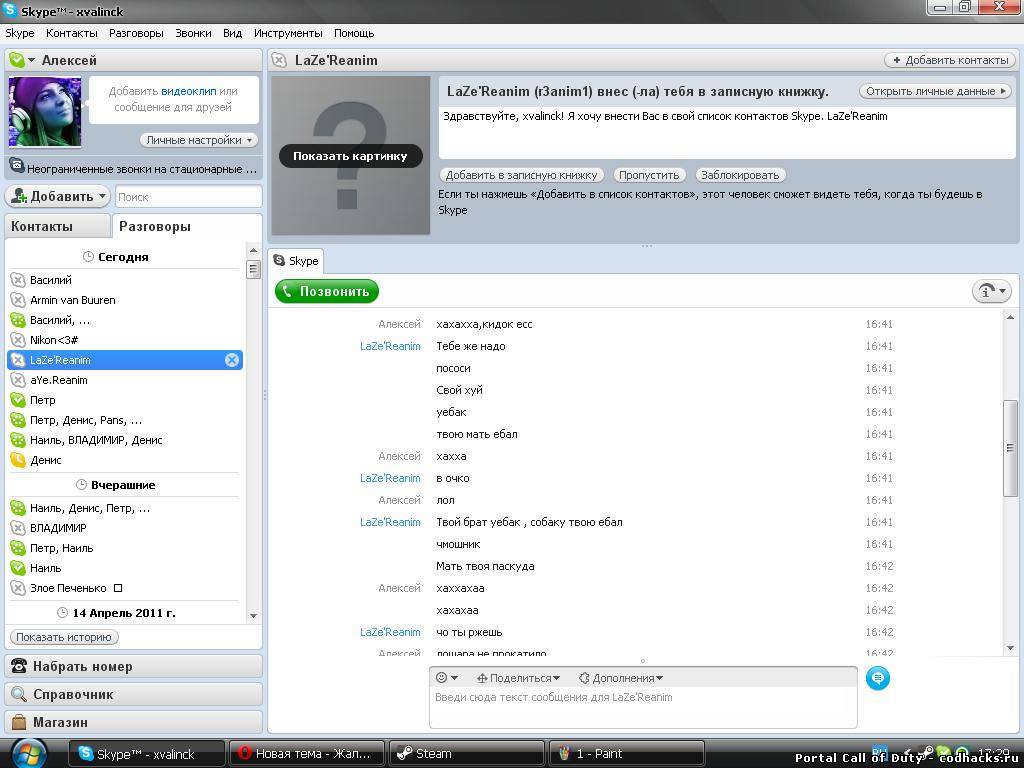Click chat scrollbar thumb

[1010, 447]
